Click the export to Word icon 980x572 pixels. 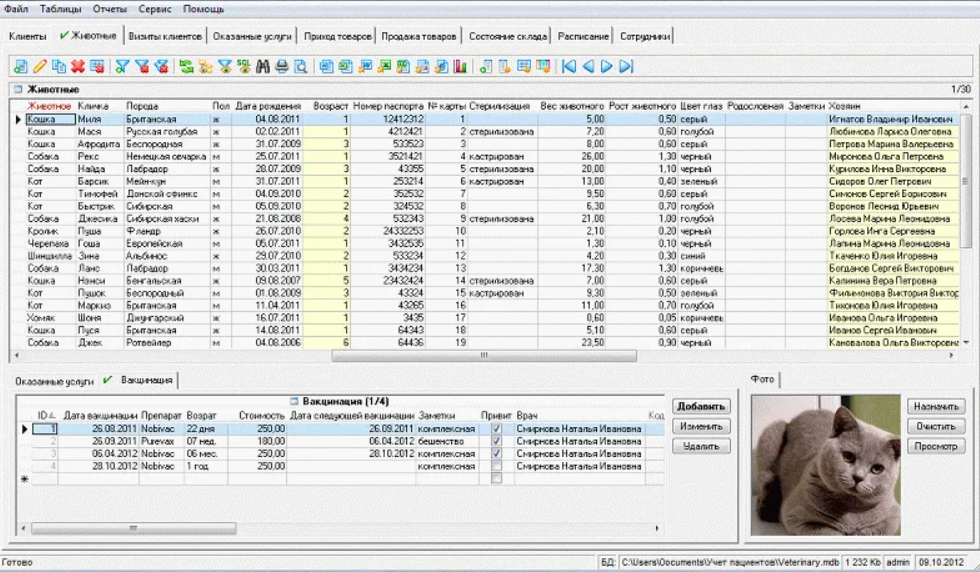pyautogui.click(x=365, y=66)
